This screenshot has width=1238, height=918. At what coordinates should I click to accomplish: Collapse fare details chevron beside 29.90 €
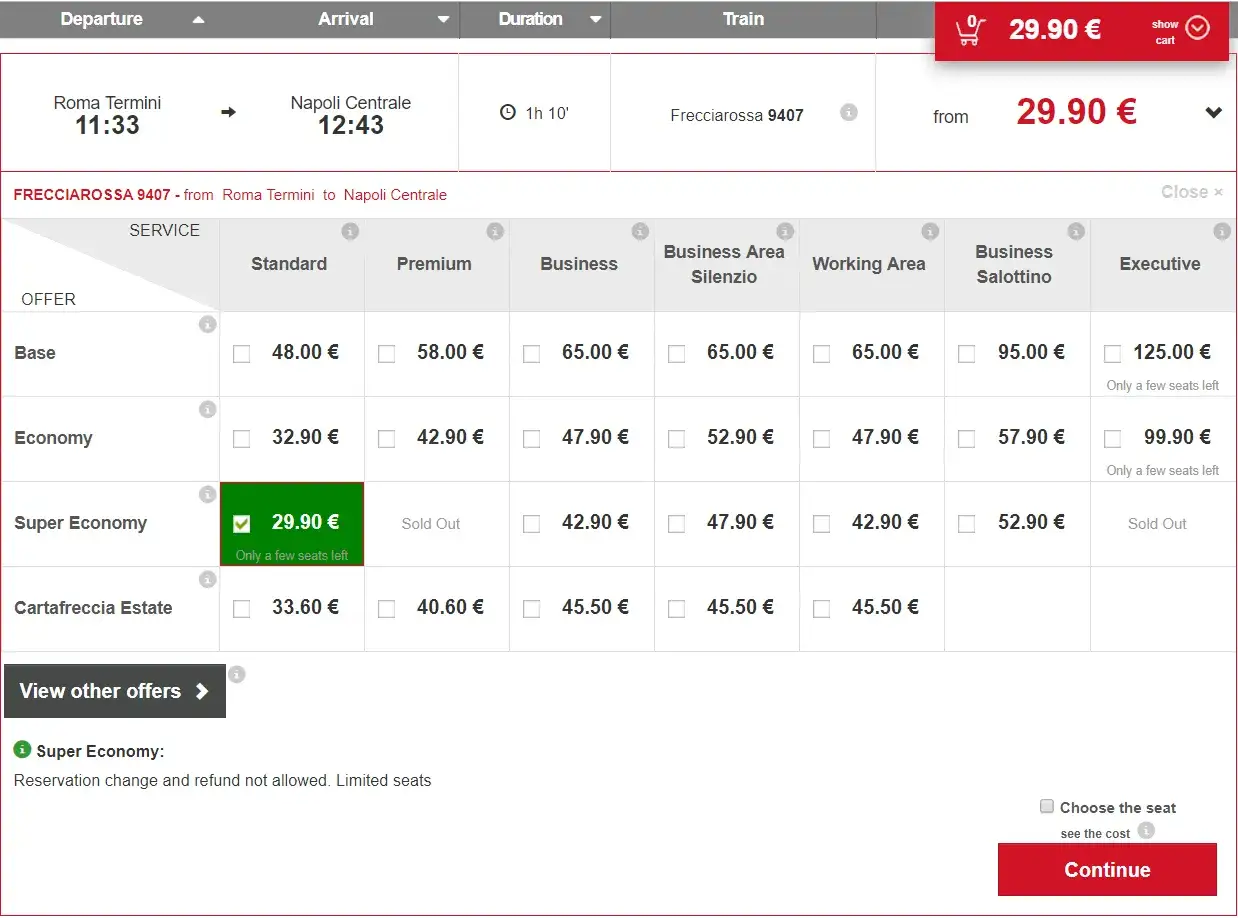pos(1214,113)
